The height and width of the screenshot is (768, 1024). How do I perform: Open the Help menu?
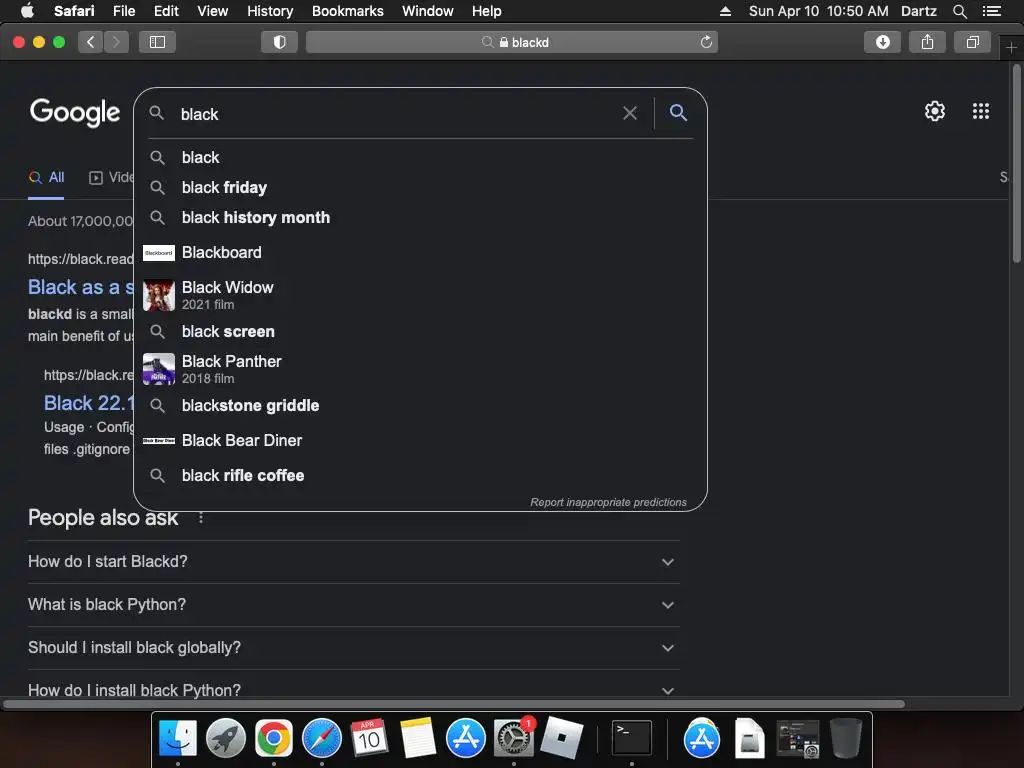click(487, 11)
